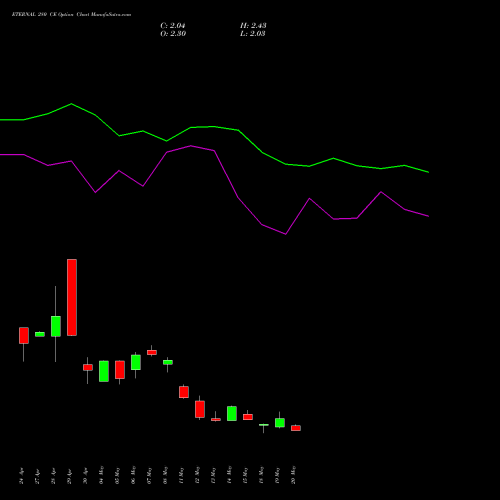Click the low value 'L: 2.03'
The image size is (500, 500).
[253, 34]
